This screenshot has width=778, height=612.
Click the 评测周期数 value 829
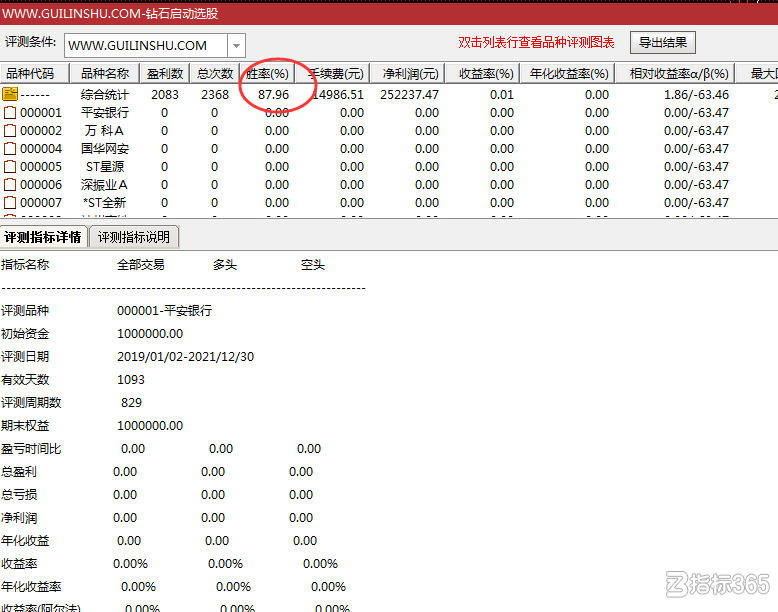(131, 403)
